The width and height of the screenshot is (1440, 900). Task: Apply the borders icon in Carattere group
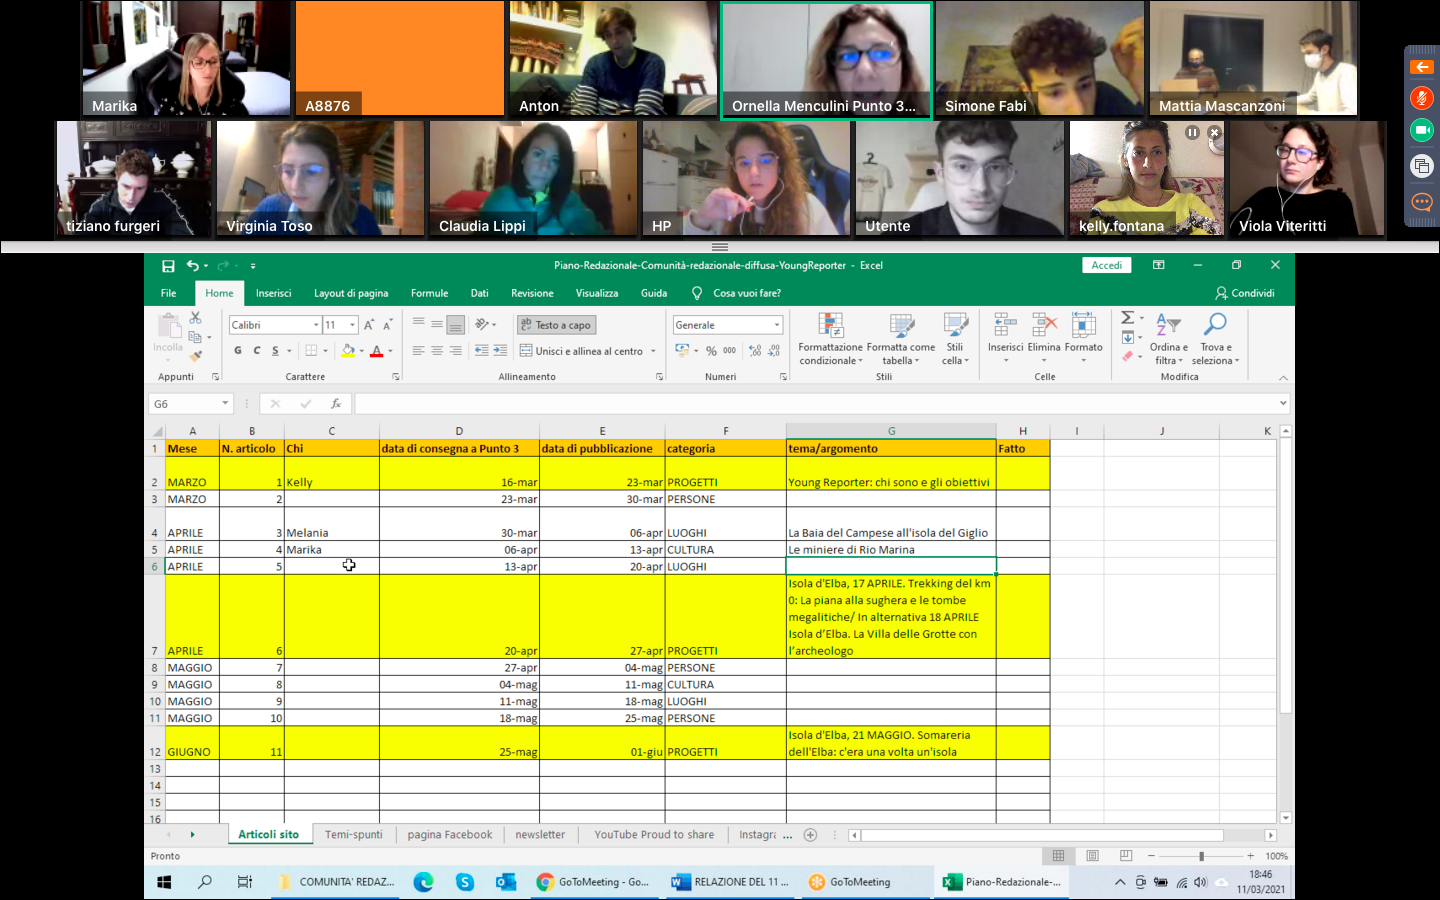(311, 351)
